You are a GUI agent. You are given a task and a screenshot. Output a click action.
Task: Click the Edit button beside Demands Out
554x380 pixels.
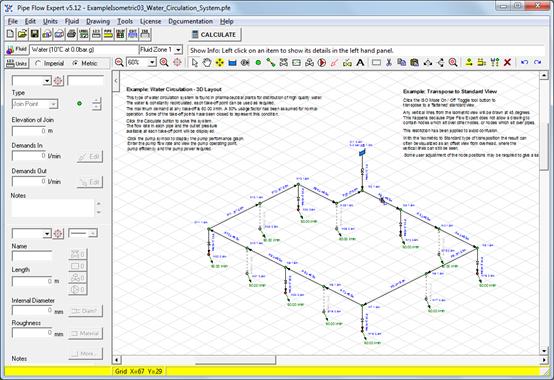point(90,182)
